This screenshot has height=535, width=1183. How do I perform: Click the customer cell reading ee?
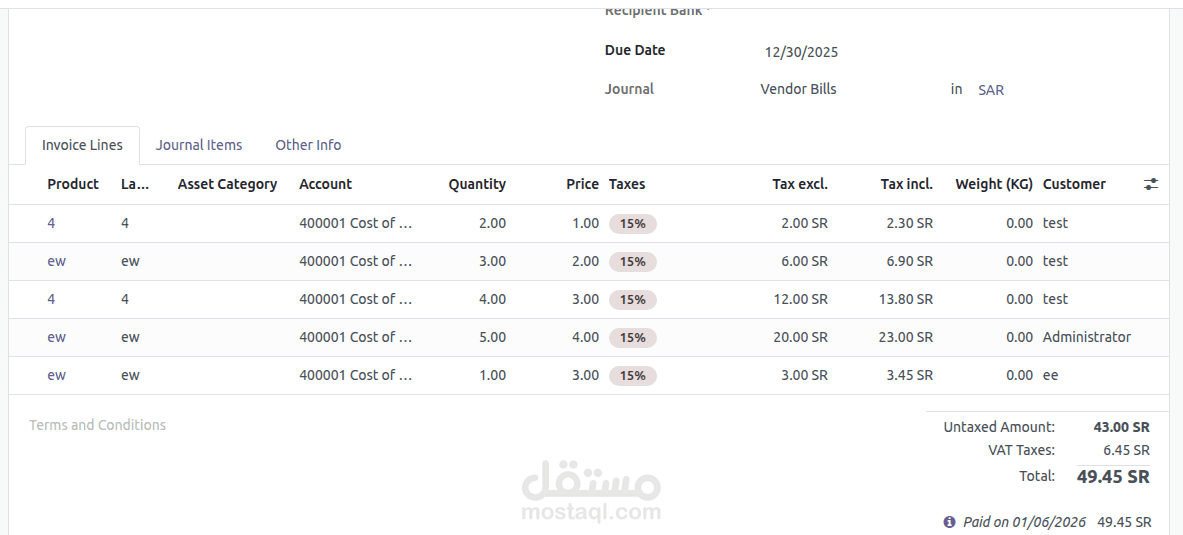click(1050, 375)
